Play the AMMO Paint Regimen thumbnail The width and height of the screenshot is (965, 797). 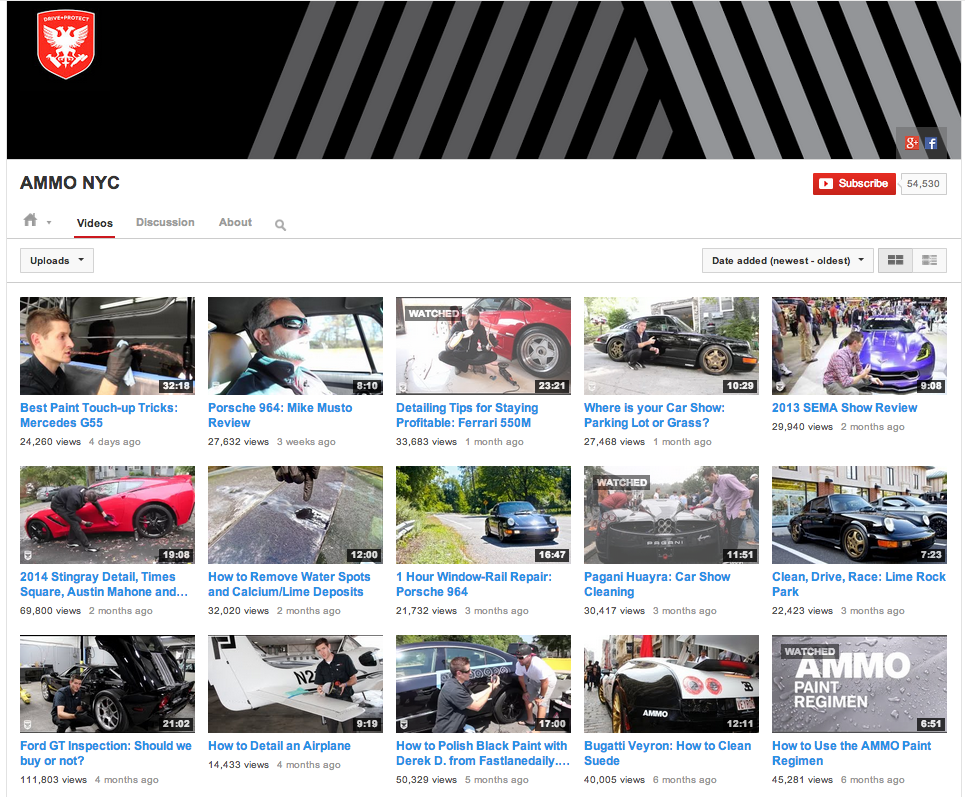(x=859, y=684)
